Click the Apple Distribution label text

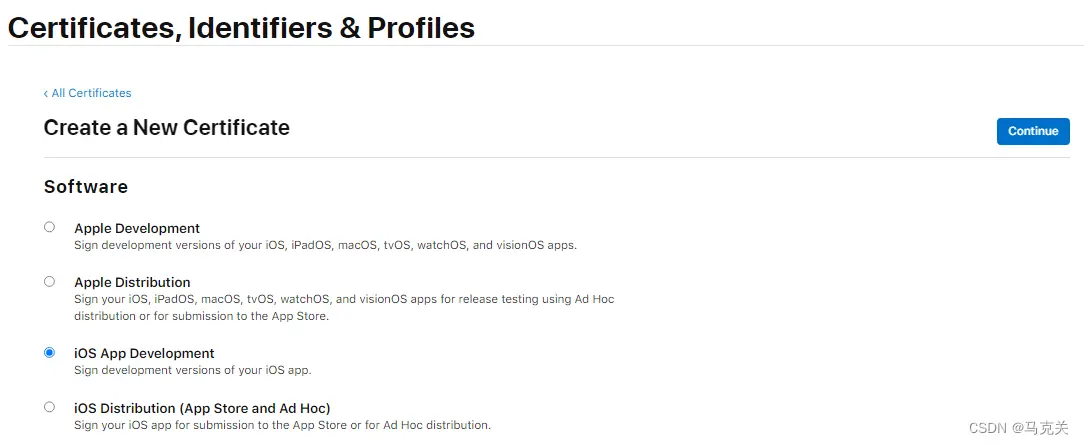tap(132, 282)
